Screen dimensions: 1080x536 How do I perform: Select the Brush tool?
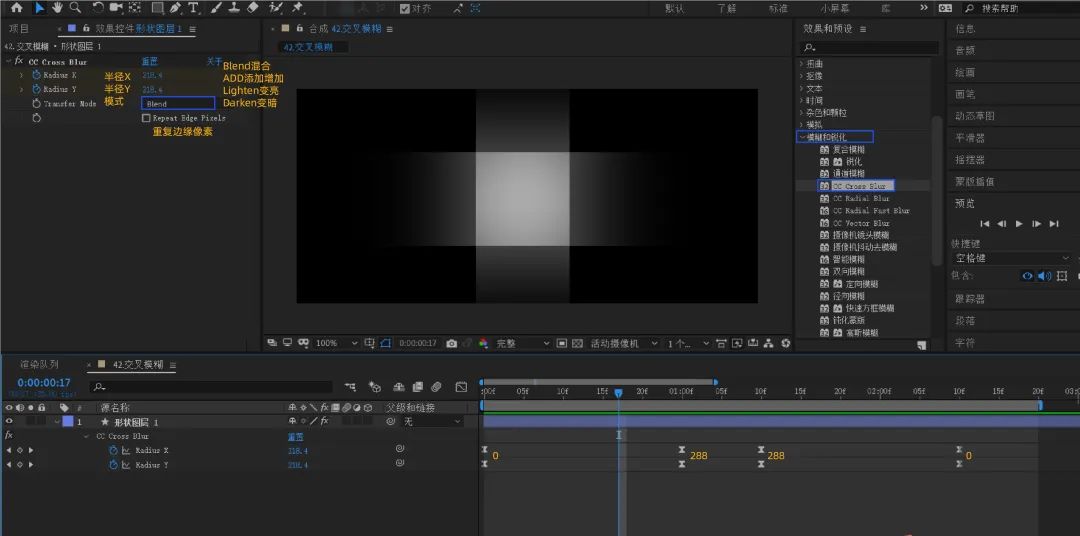216,8
